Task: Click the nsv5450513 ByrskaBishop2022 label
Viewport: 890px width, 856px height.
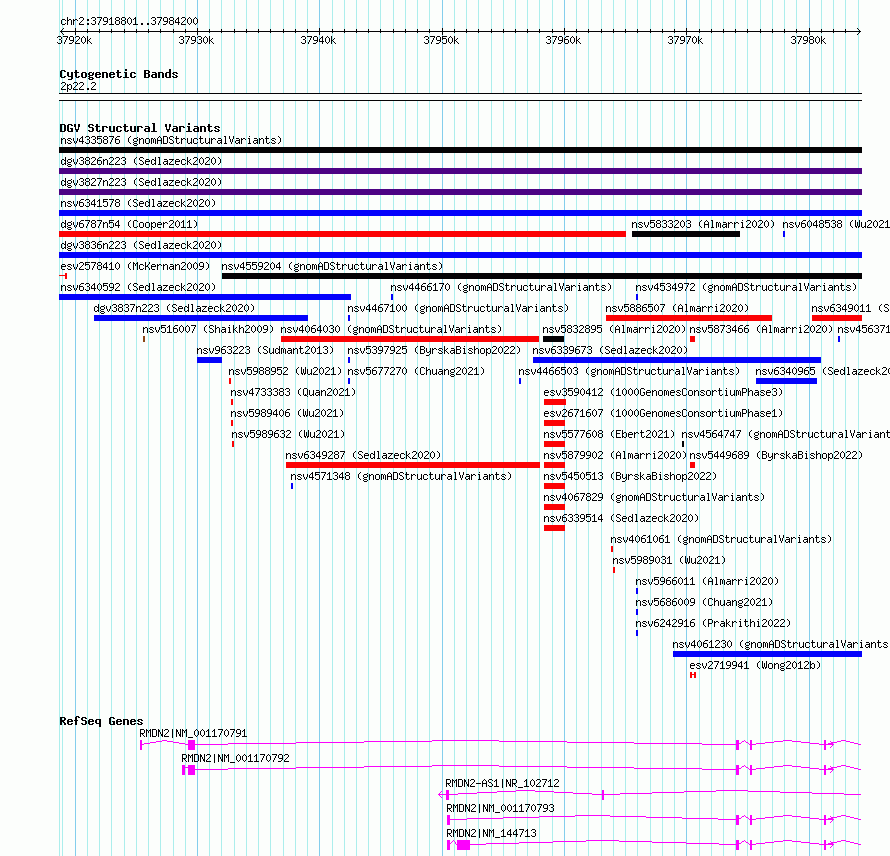Action: click(x=630, y=476)
